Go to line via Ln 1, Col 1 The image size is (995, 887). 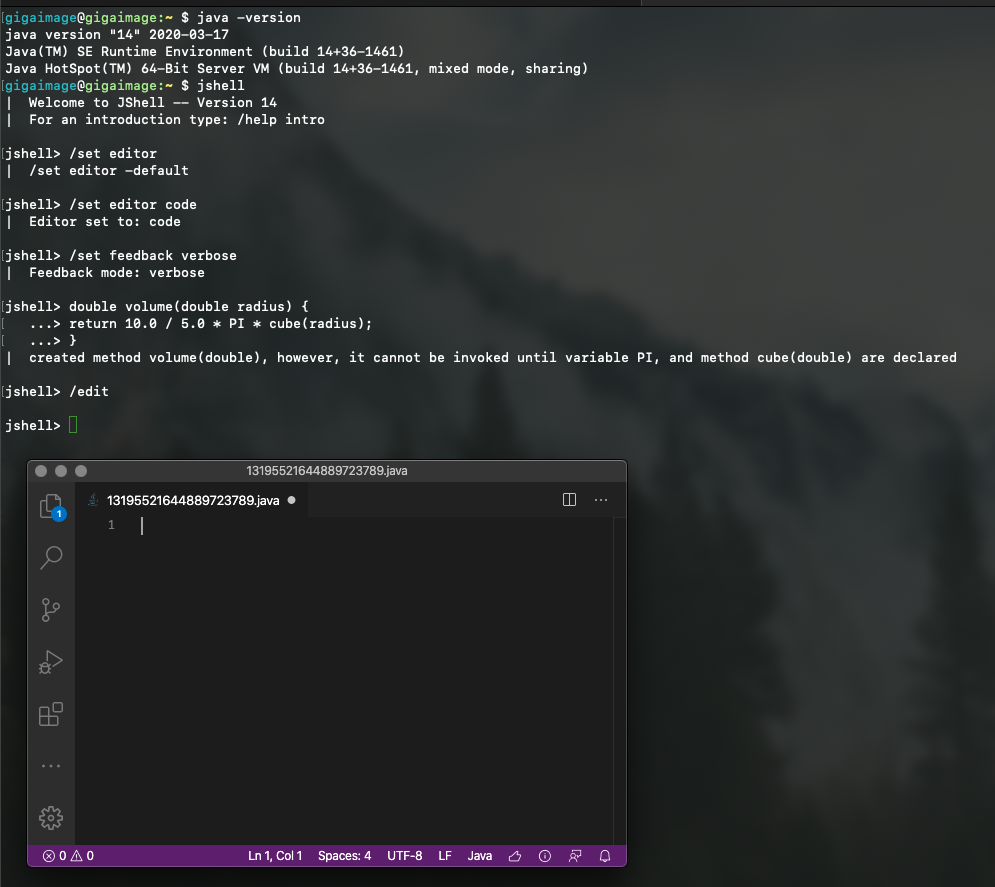[x=275, y=855]
